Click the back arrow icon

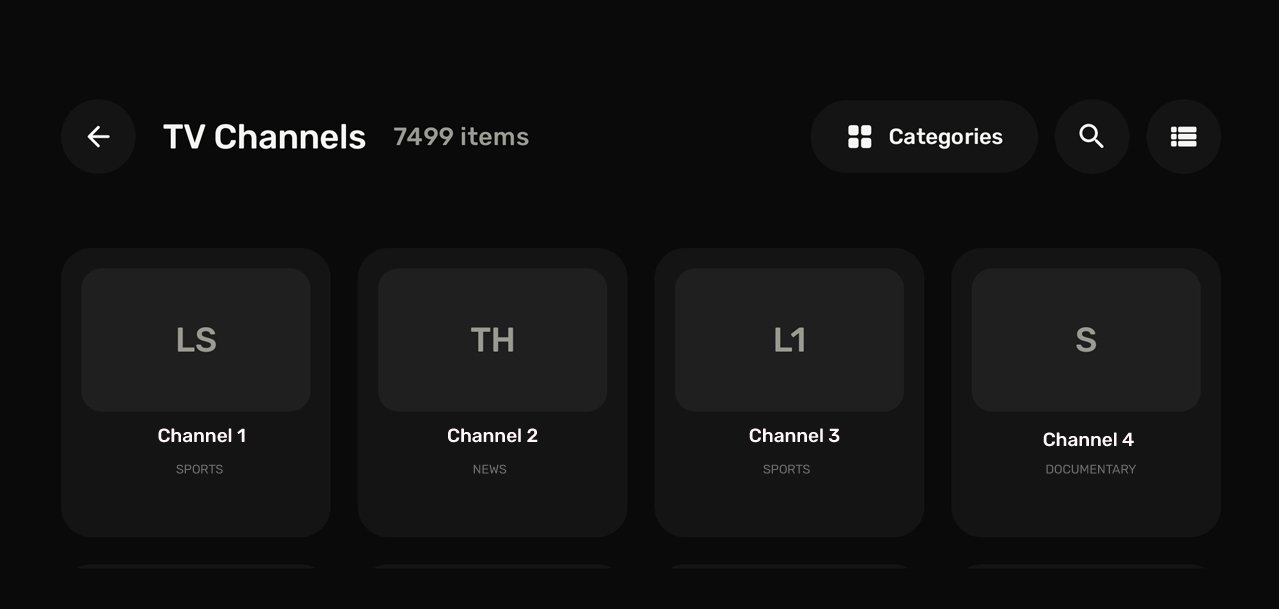coord(98,137)
